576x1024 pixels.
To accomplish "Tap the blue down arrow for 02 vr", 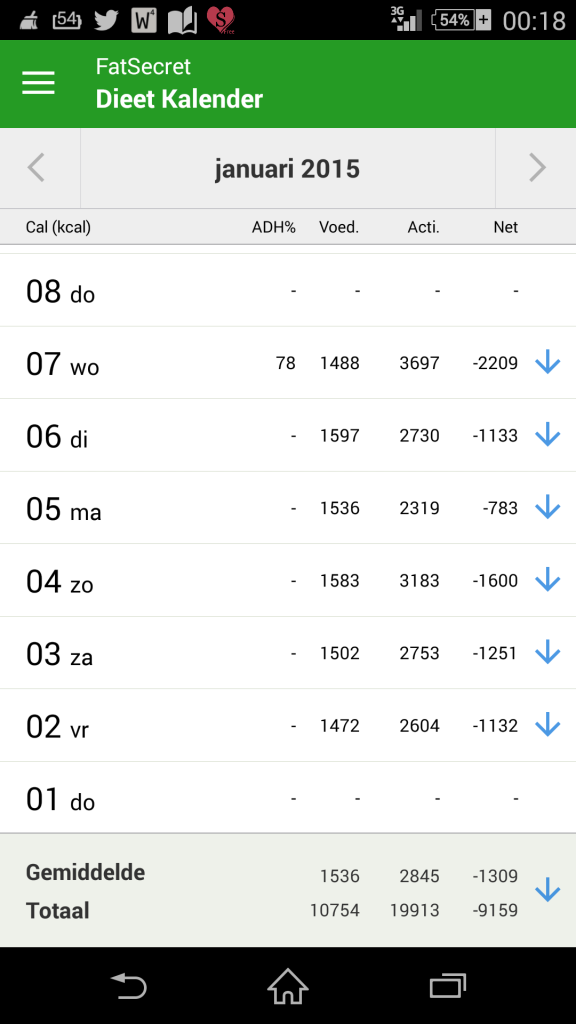I will pos(547,725).
